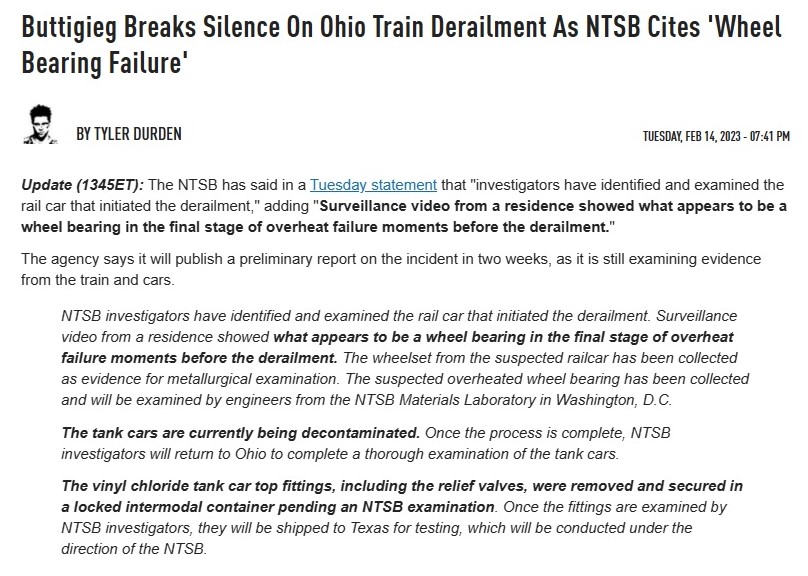Click bold "The vinyl chloride tank car top fittings"
The image size is (808, 576).
coord(199,486)
